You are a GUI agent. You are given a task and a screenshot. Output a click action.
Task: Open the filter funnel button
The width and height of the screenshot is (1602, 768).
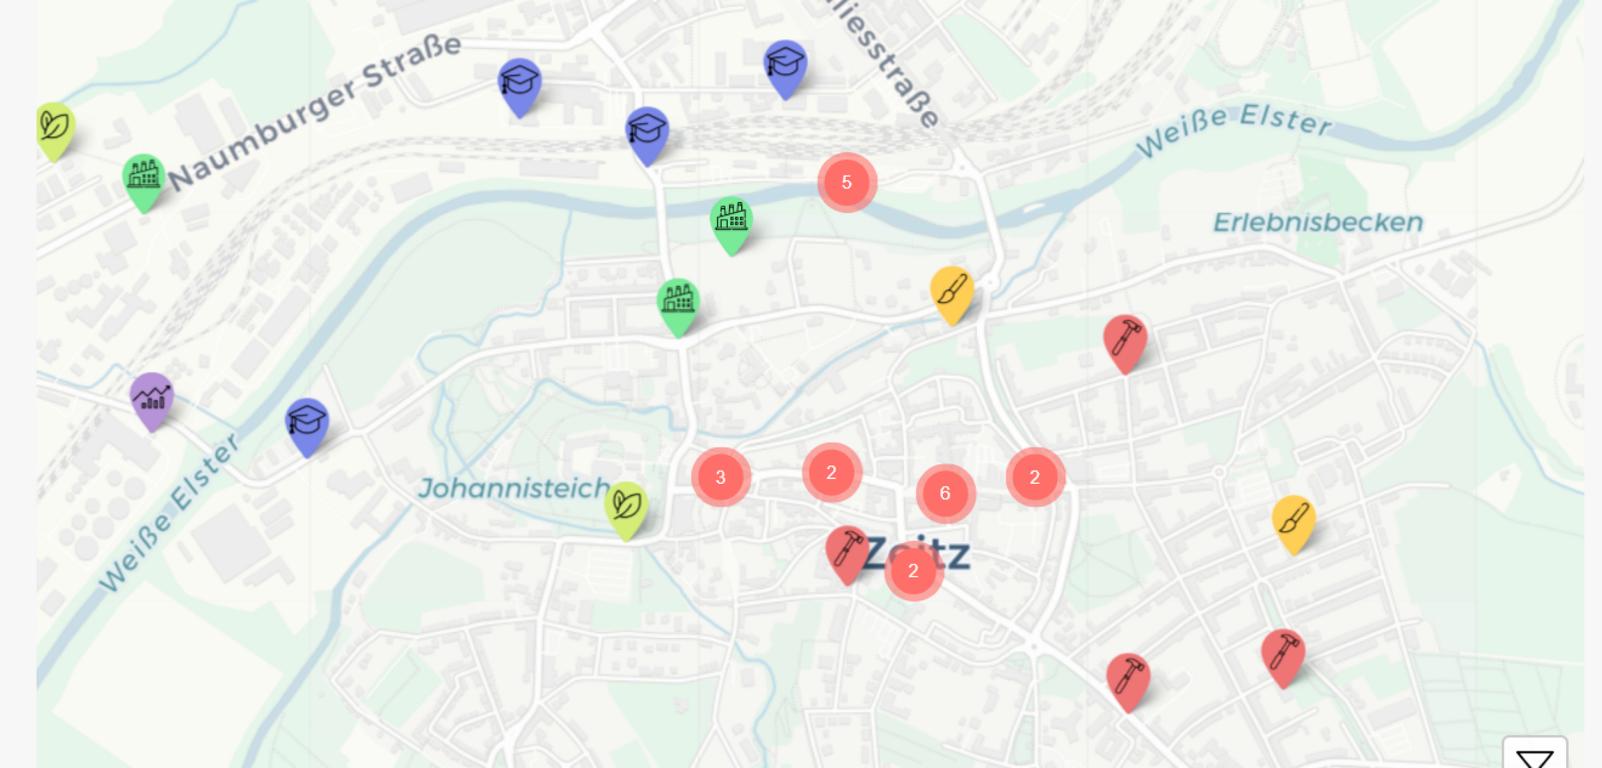click(x=1535, y=756)
